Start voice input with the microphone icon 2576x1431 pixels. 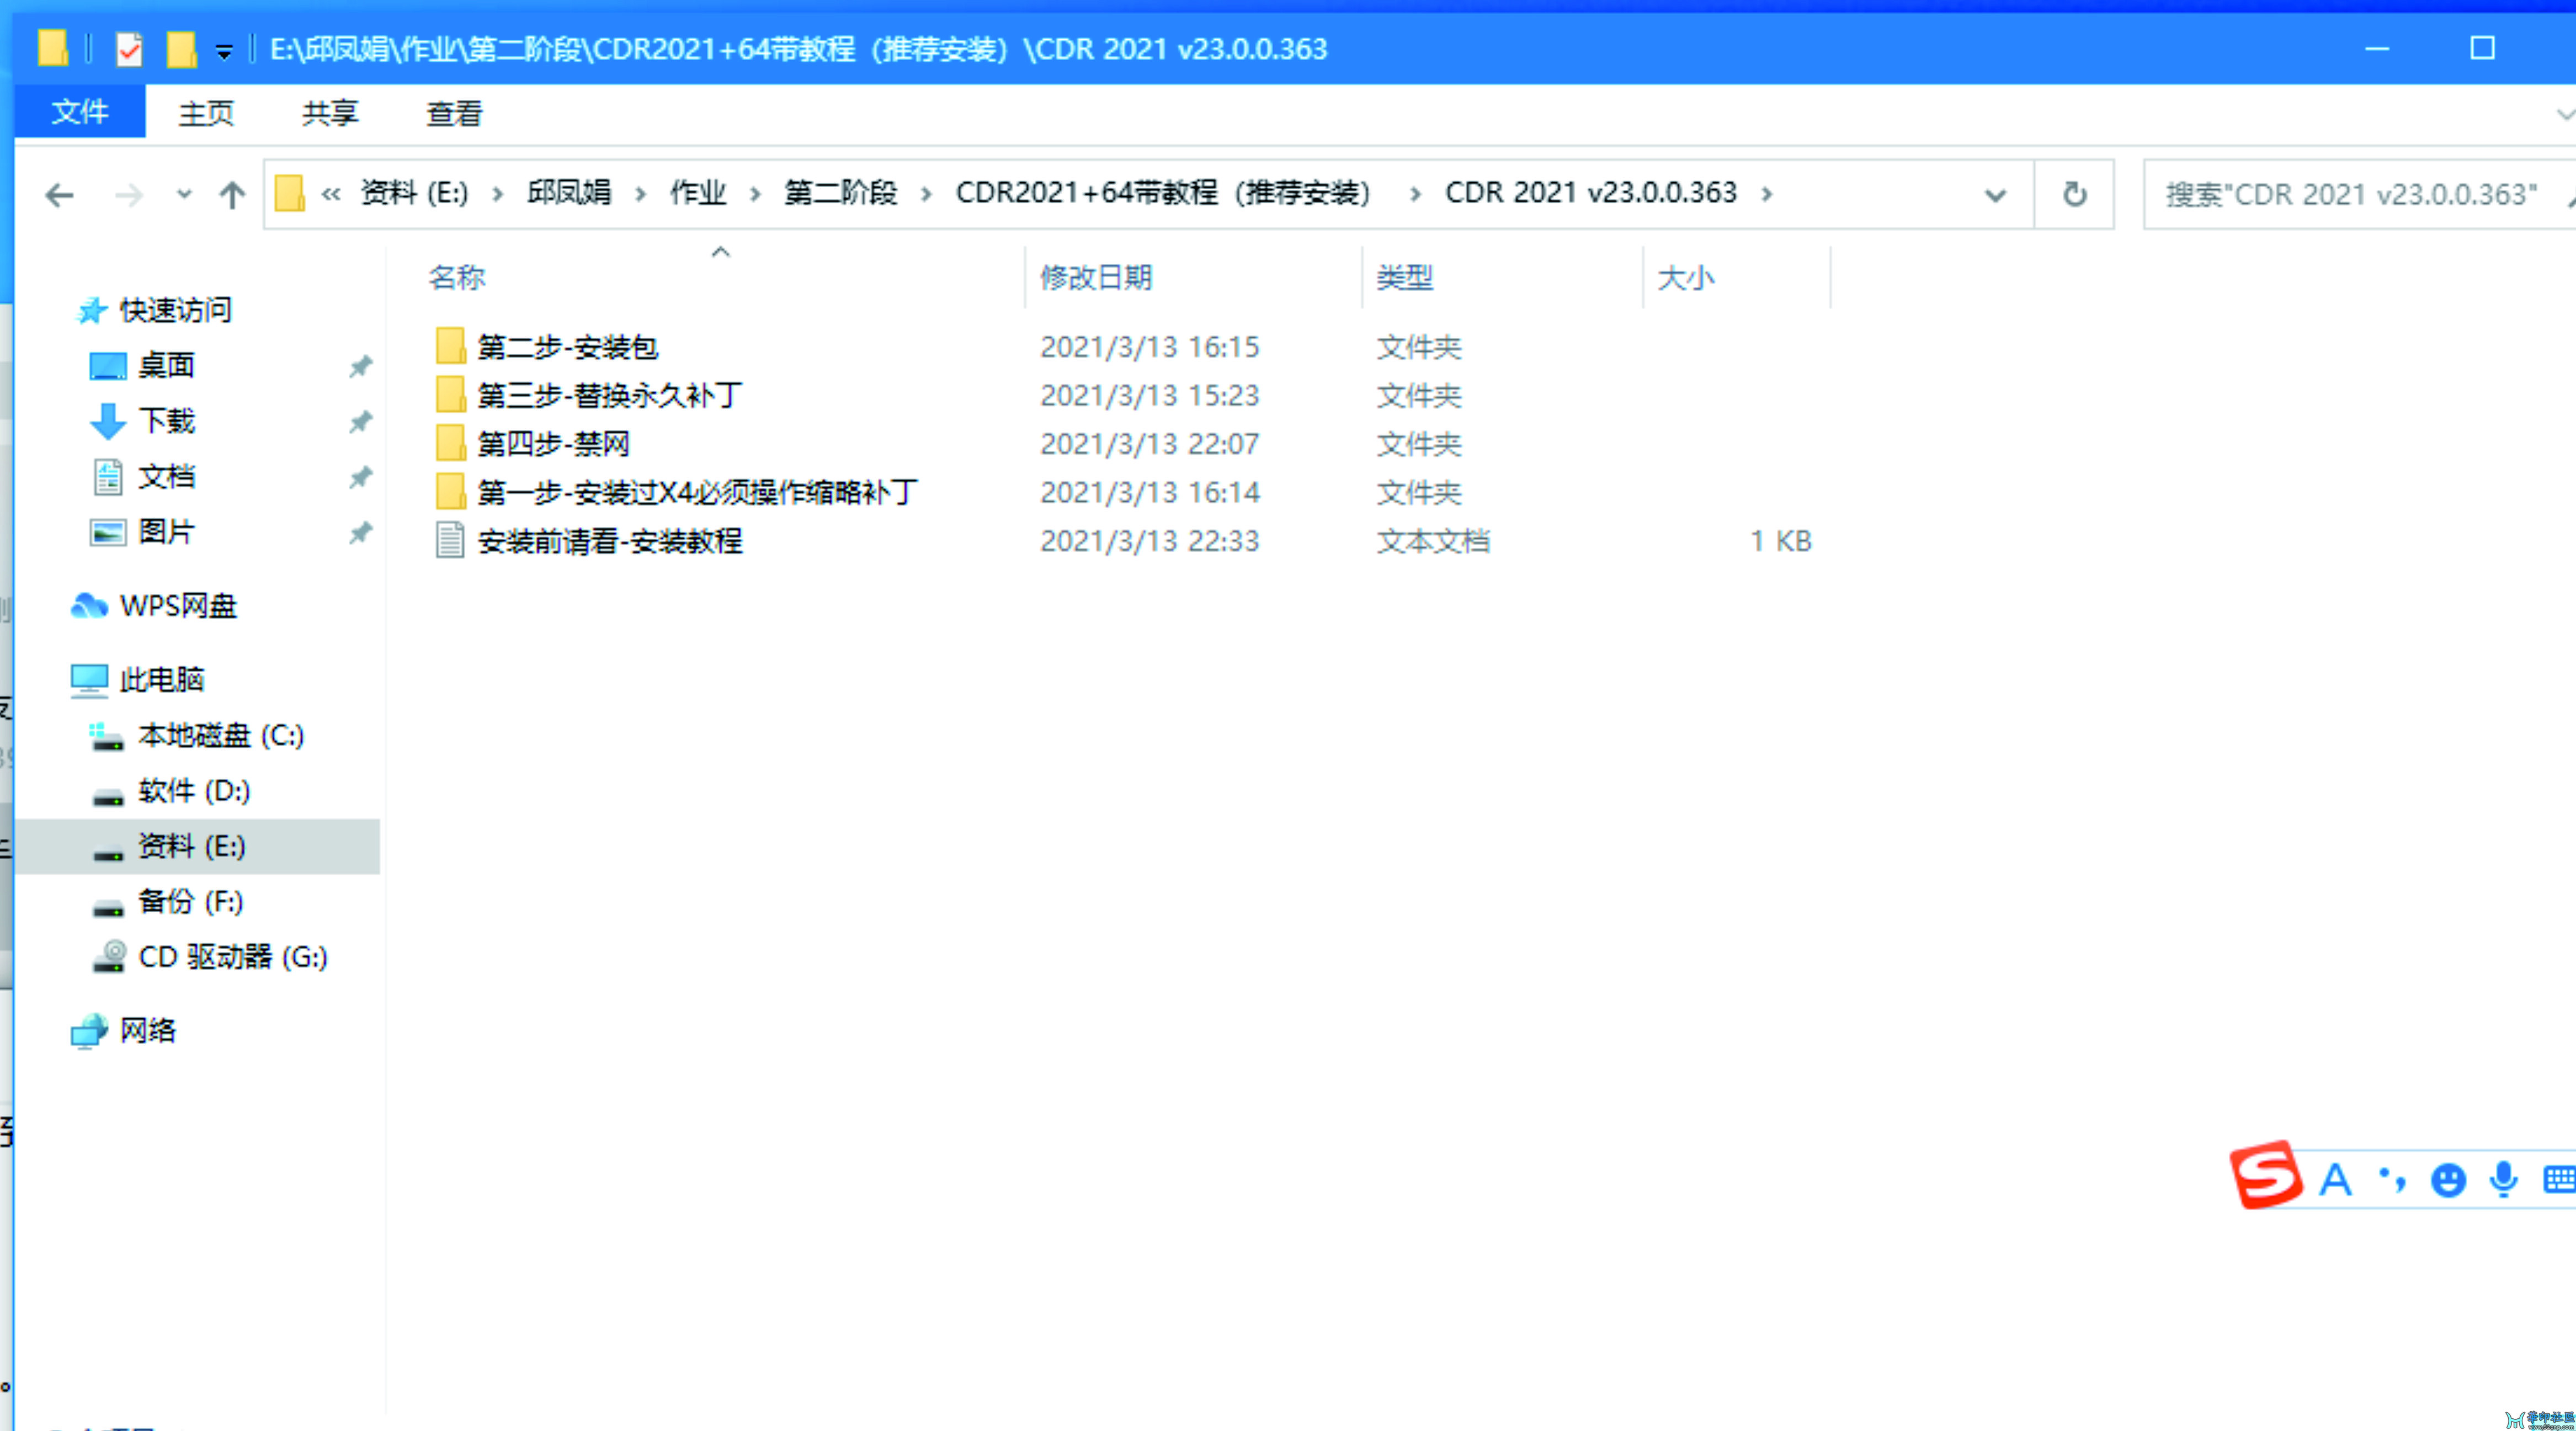tap(2503, 1180)
